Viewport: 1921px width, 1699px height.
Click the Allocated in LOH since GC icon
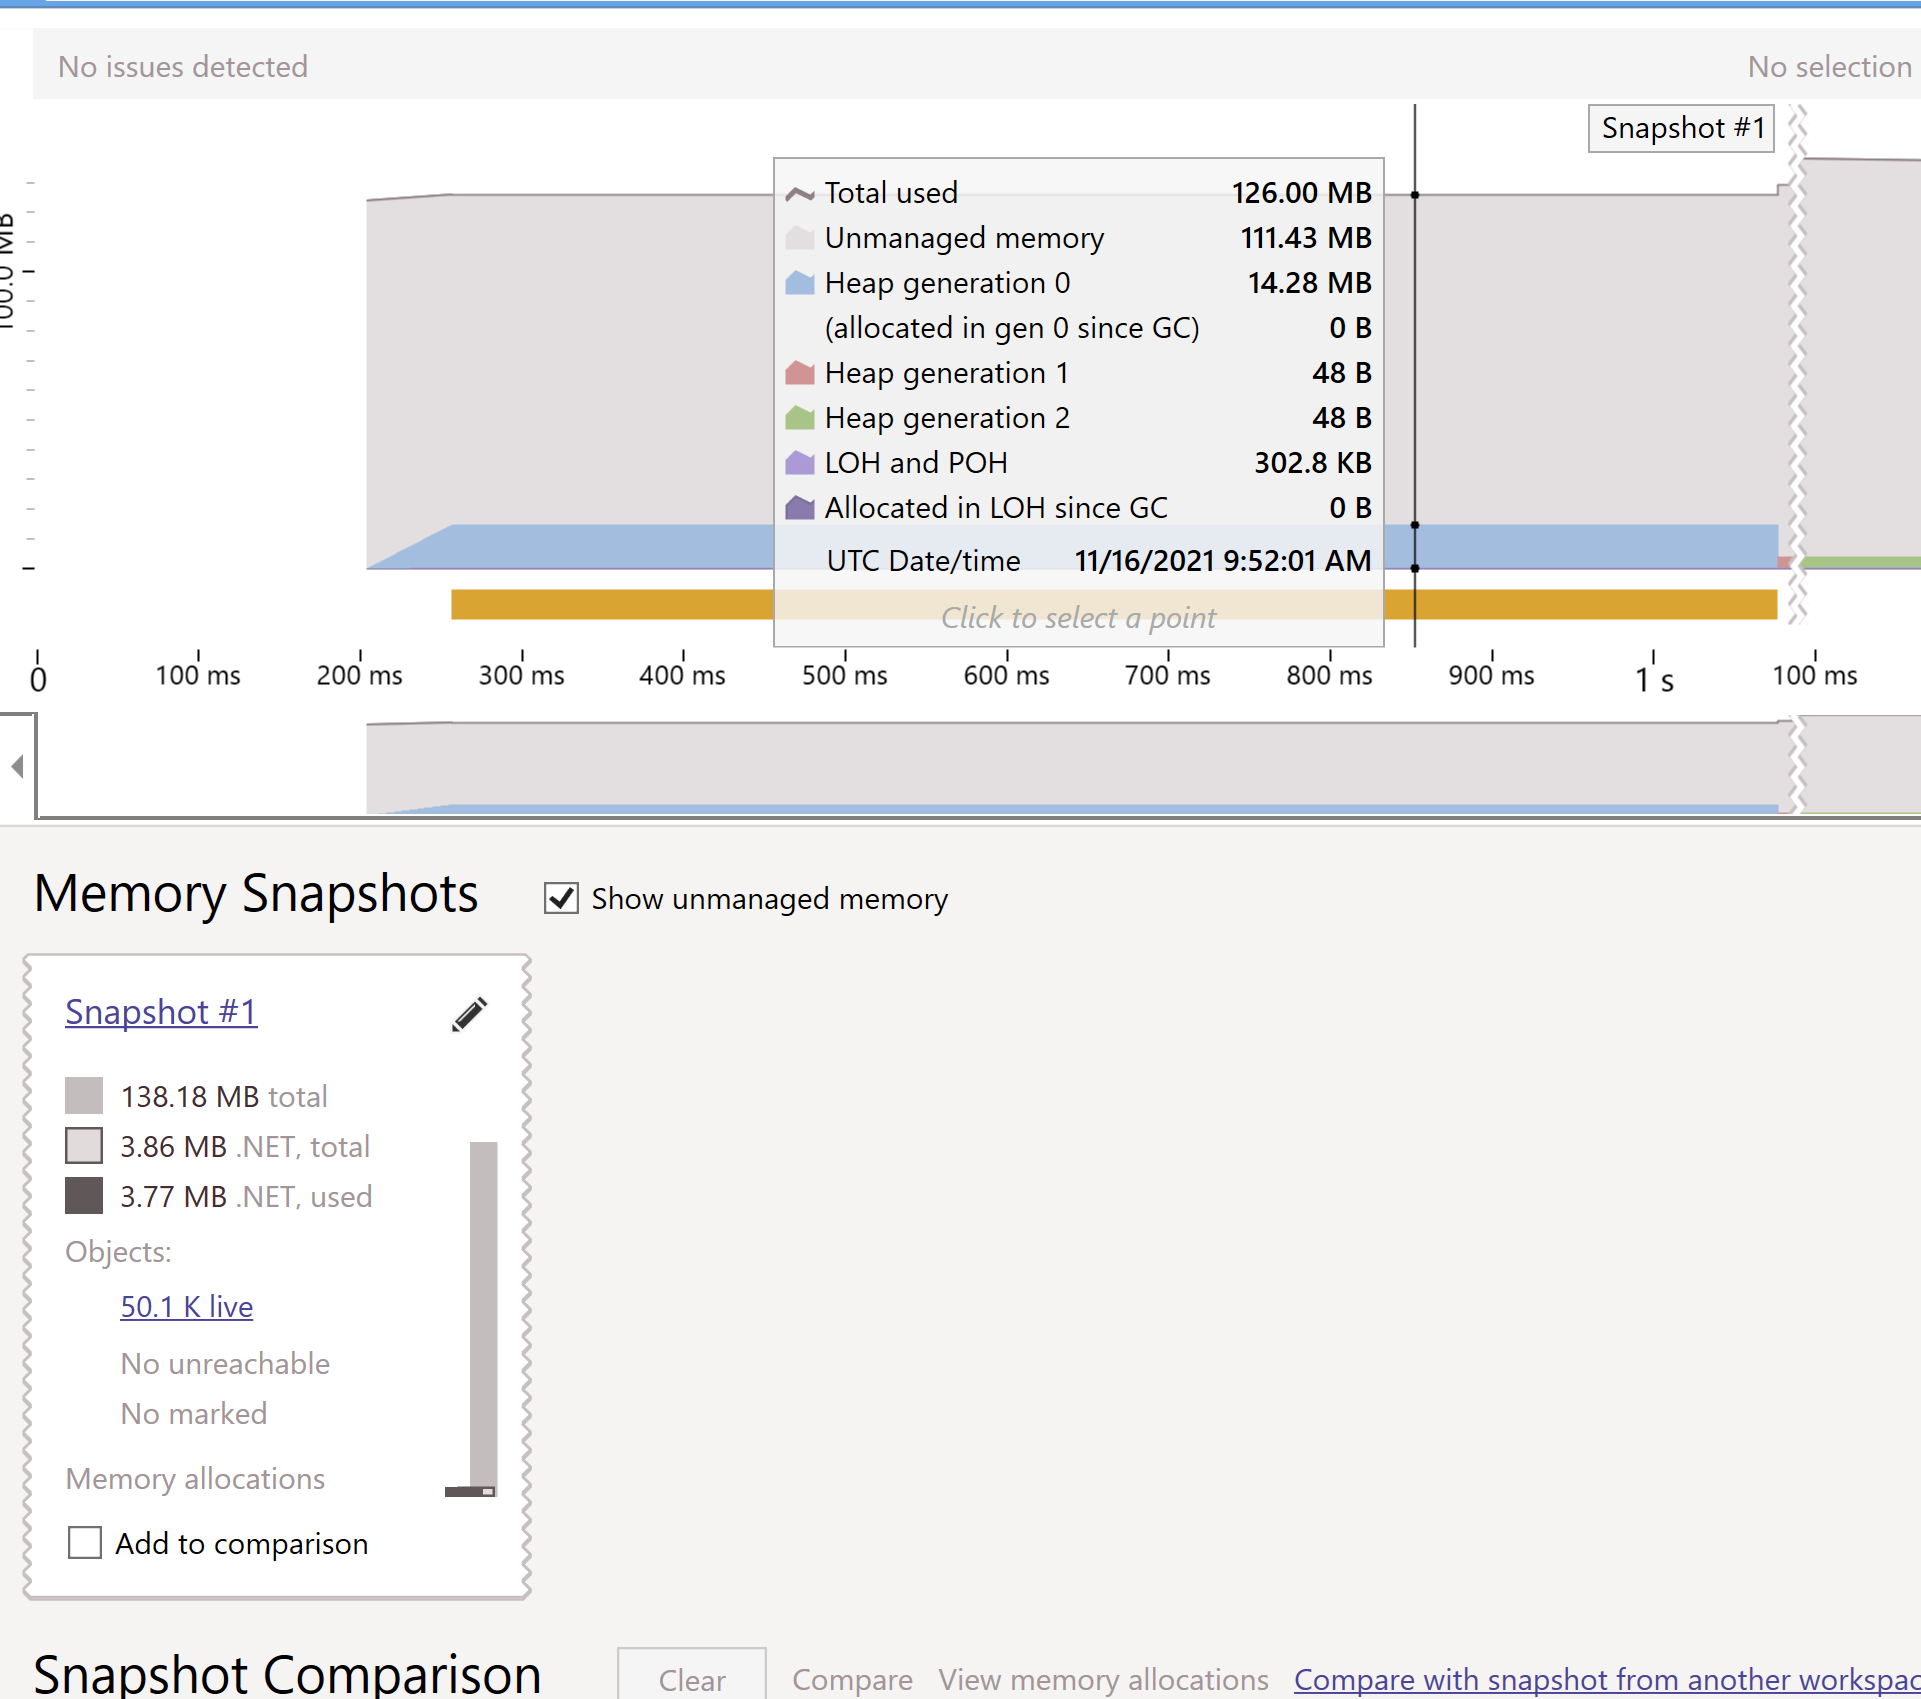pos(801,507)
